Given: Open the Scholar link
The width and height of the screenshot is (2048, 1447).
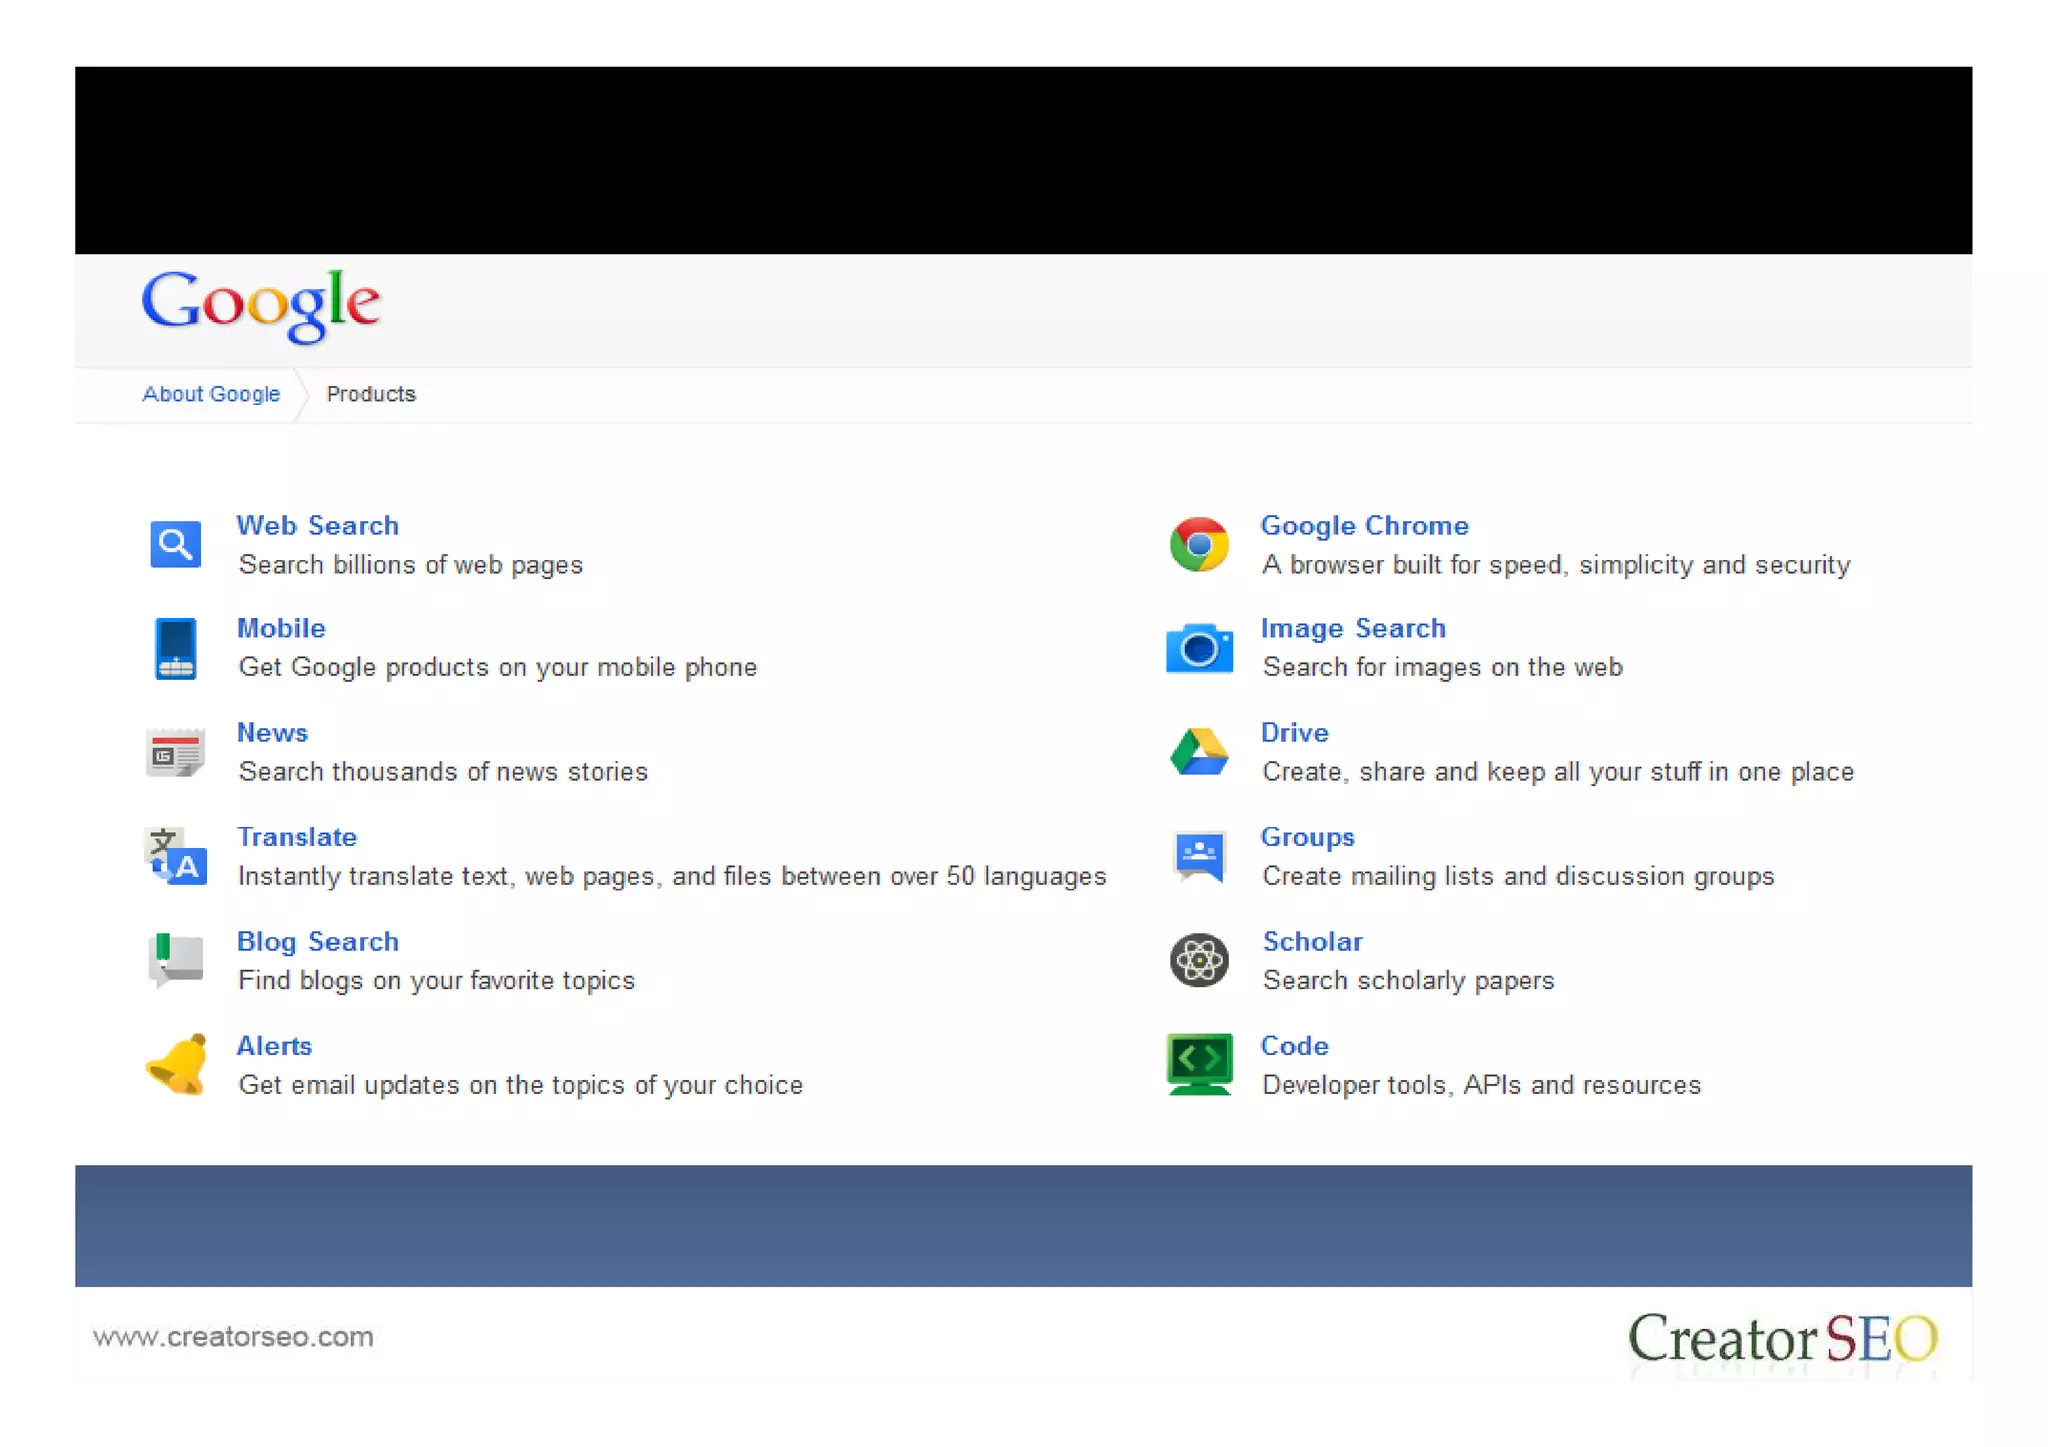Looking at the screenshot, I should click(1311, 941).
